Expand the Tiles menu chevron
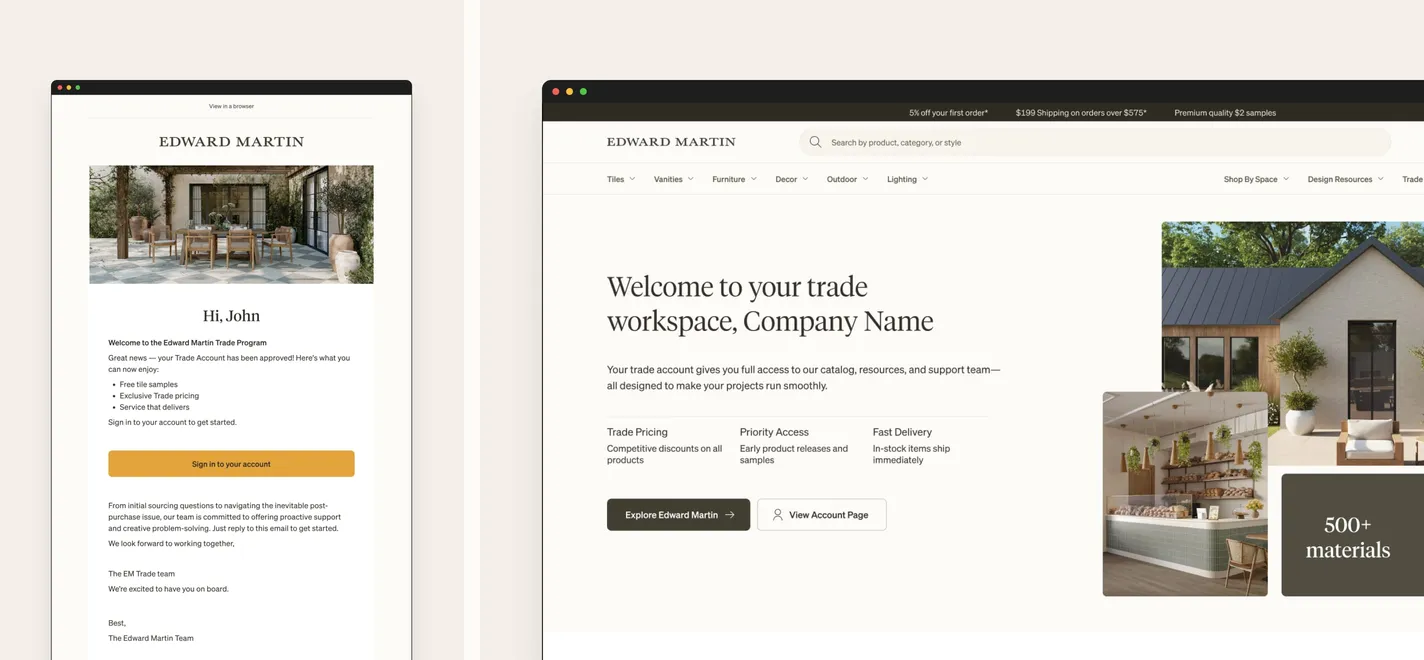1424x660 pixels. (632, 179)
